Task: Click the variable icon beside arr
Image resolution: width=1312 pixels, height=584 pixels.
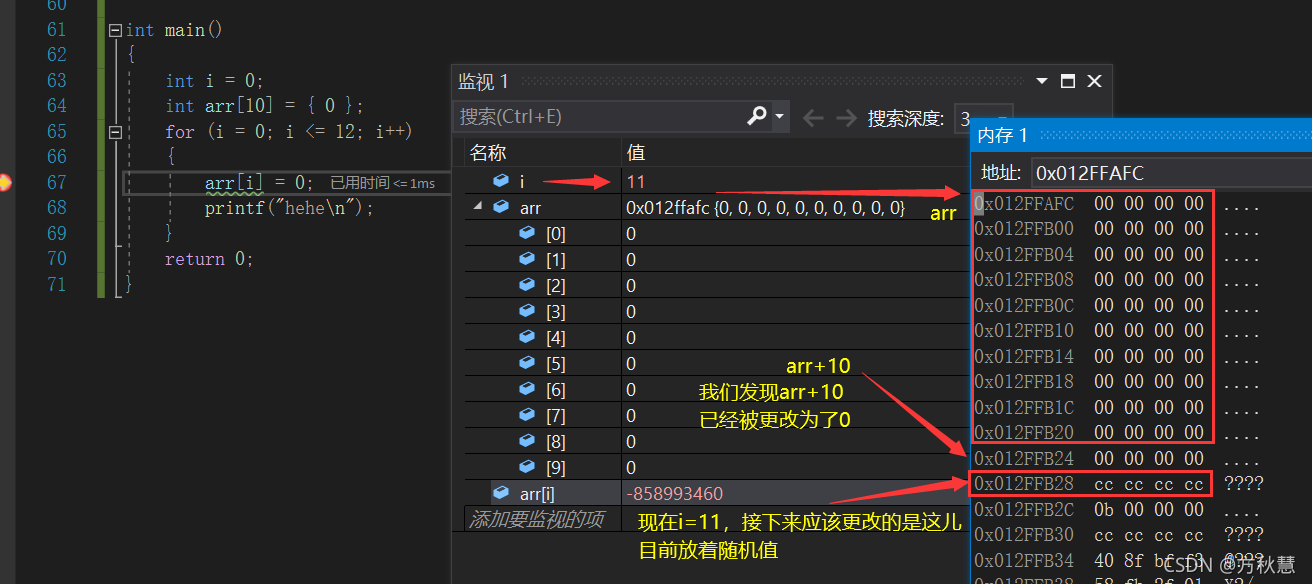Action: [x=501, y=207]
